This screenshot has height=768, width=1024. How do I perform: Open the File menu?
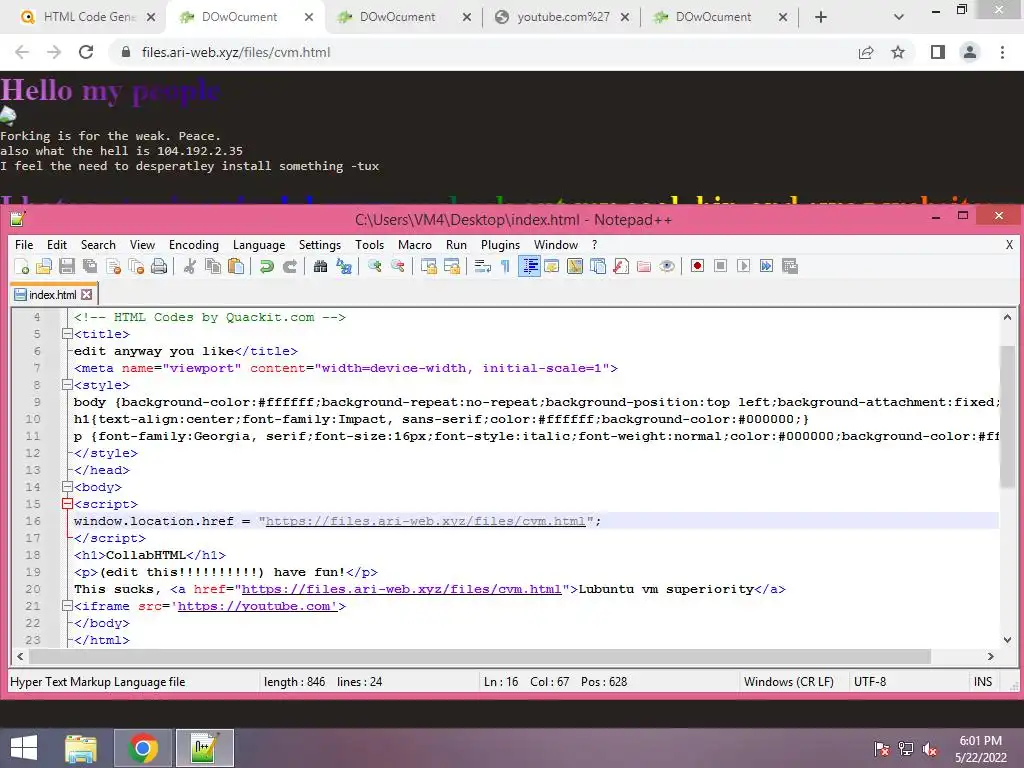tap(24, 245)
